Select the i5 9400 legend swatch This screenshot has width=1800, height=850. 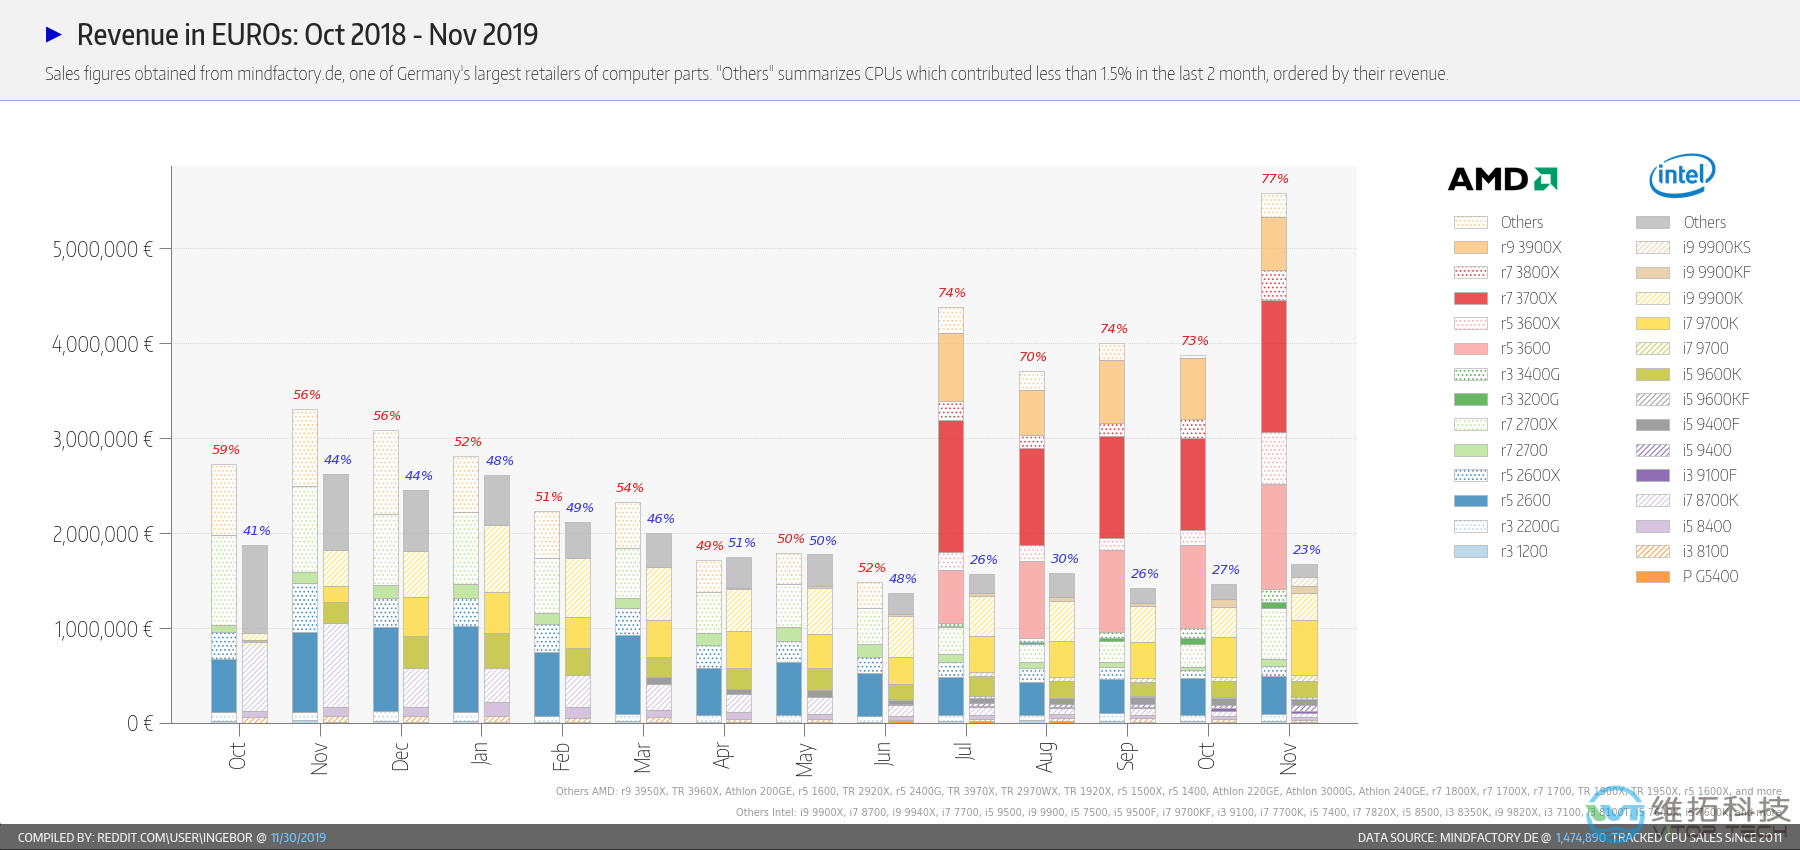pos(1653,450)
